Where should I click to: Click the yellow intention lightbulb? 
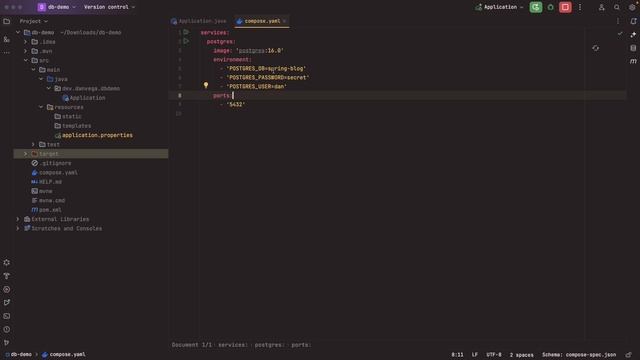click(206, 85)
